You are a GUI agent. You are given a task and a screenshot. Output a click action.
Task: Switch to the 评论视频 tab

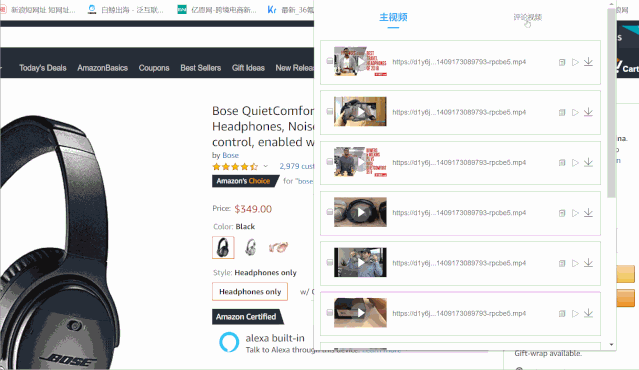coord(527,17)
